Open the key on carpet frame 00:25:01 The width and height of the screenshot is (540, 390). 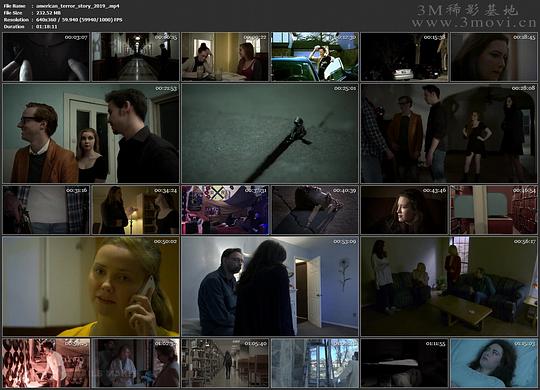tap(270, 133)
